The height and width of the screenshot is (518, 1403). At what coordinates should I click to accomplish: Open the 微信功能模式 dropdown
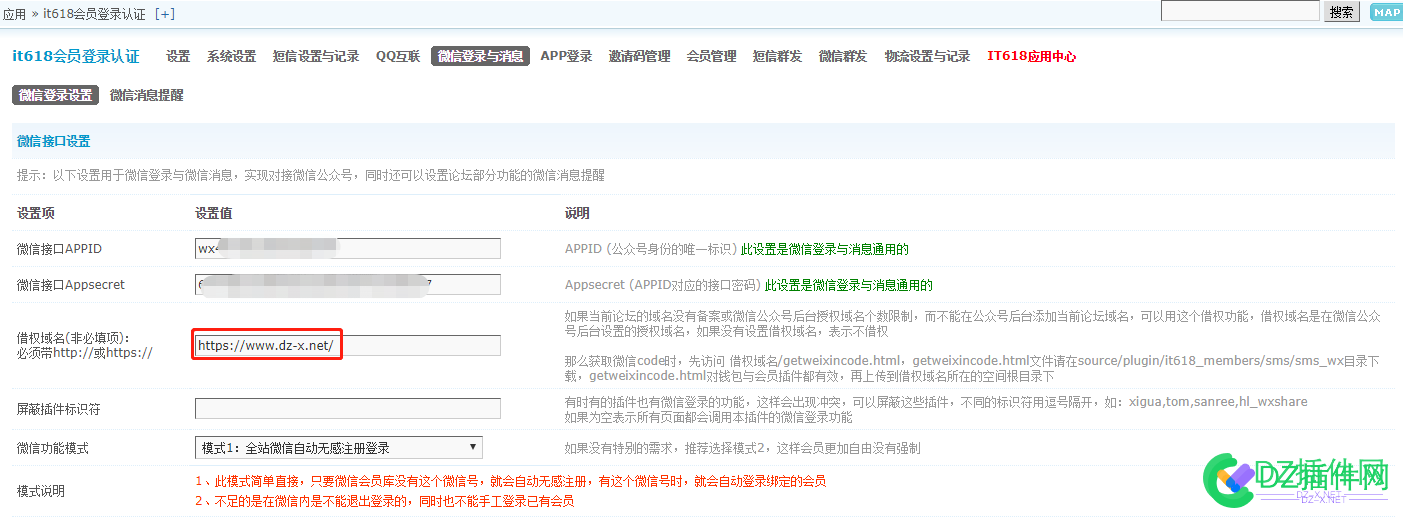pos(338,448)
